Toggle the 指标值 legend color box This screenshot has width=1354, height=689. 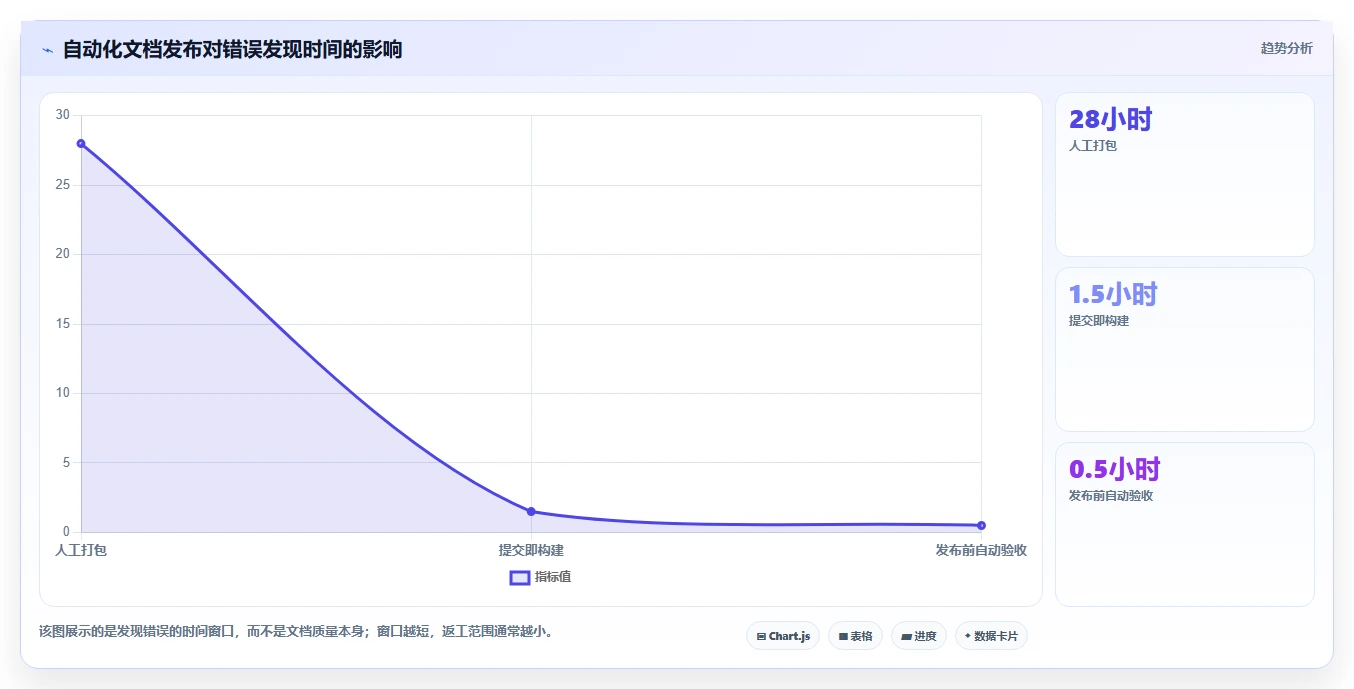520,577
